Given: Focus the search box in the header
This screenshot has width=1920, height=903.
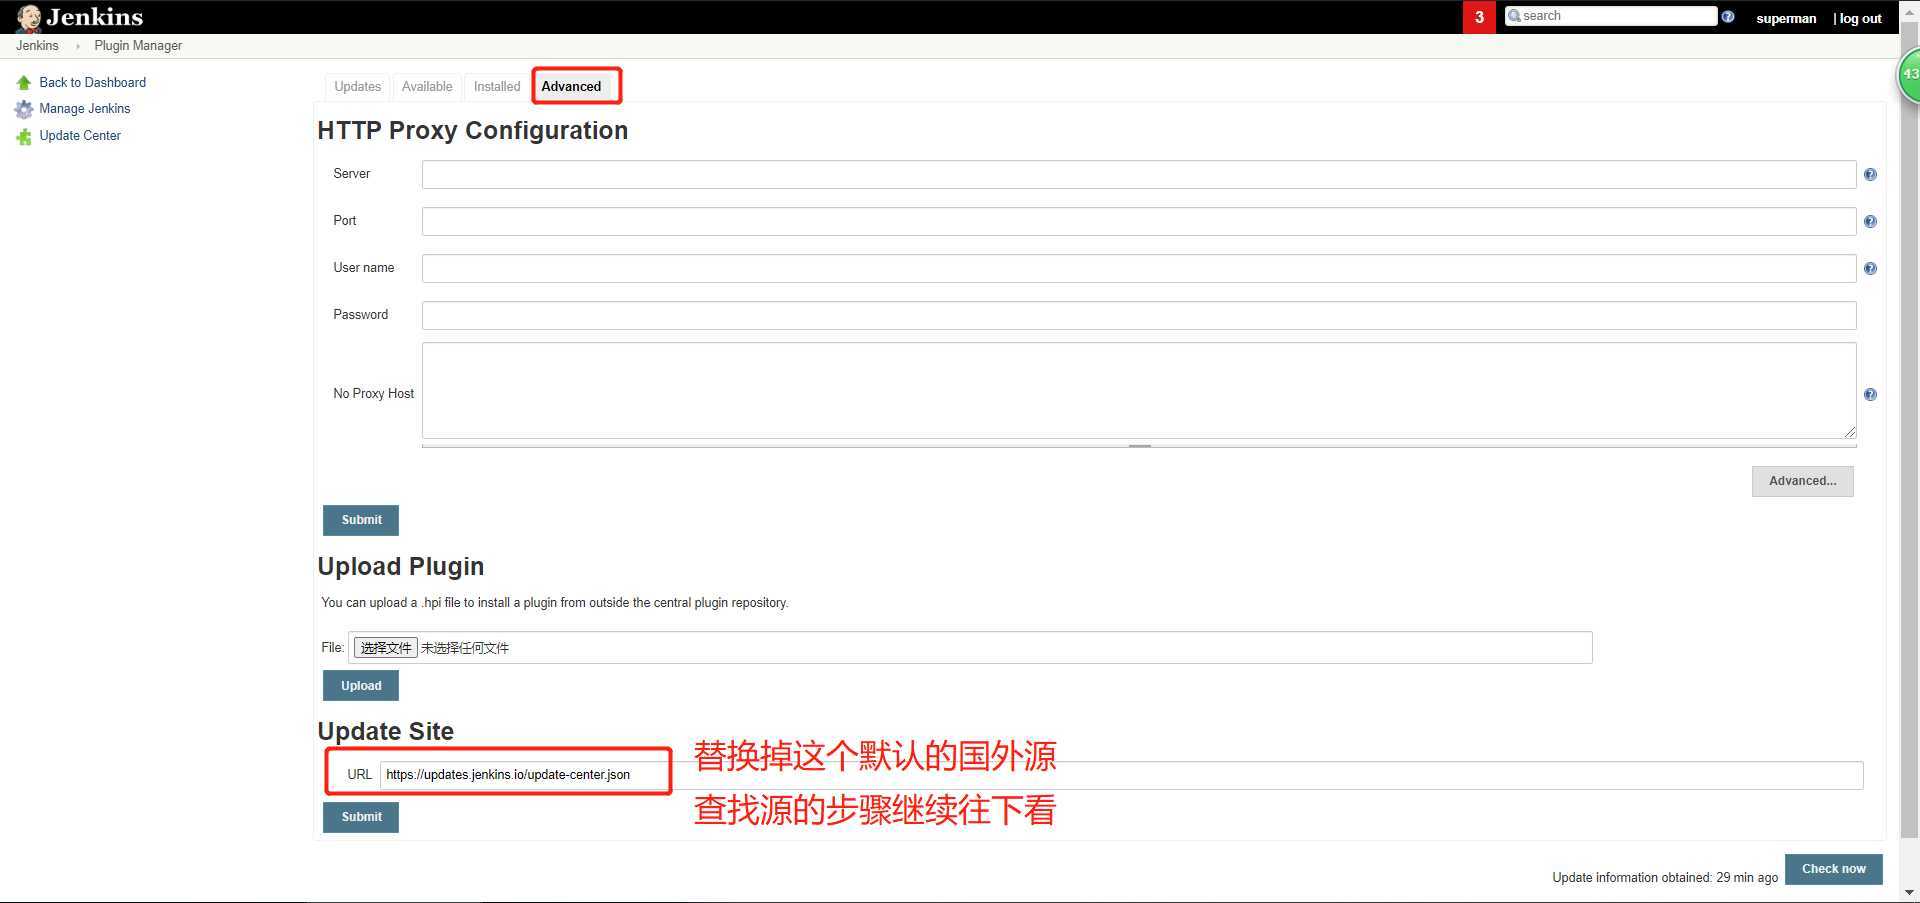Looking at the screenshot, I should click(x=1611, y=16).
